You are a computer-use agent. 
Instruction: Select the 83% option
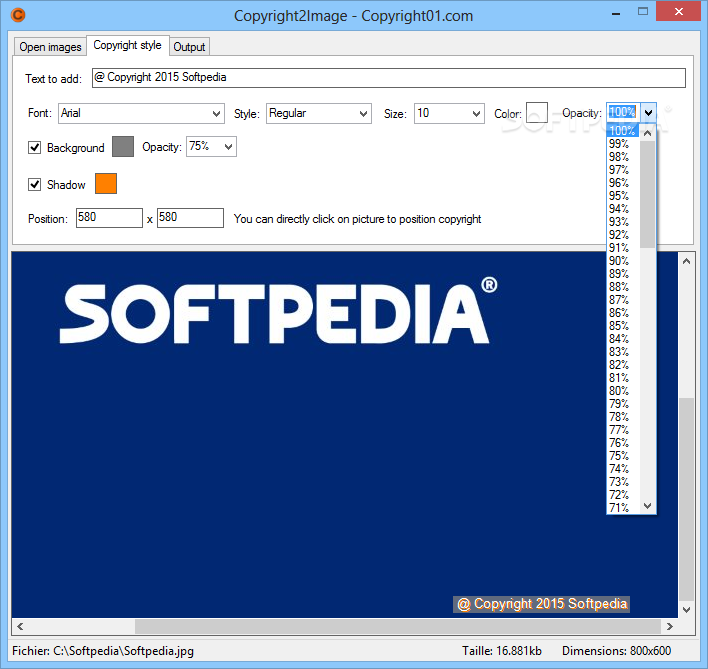[x=623, y=352]
